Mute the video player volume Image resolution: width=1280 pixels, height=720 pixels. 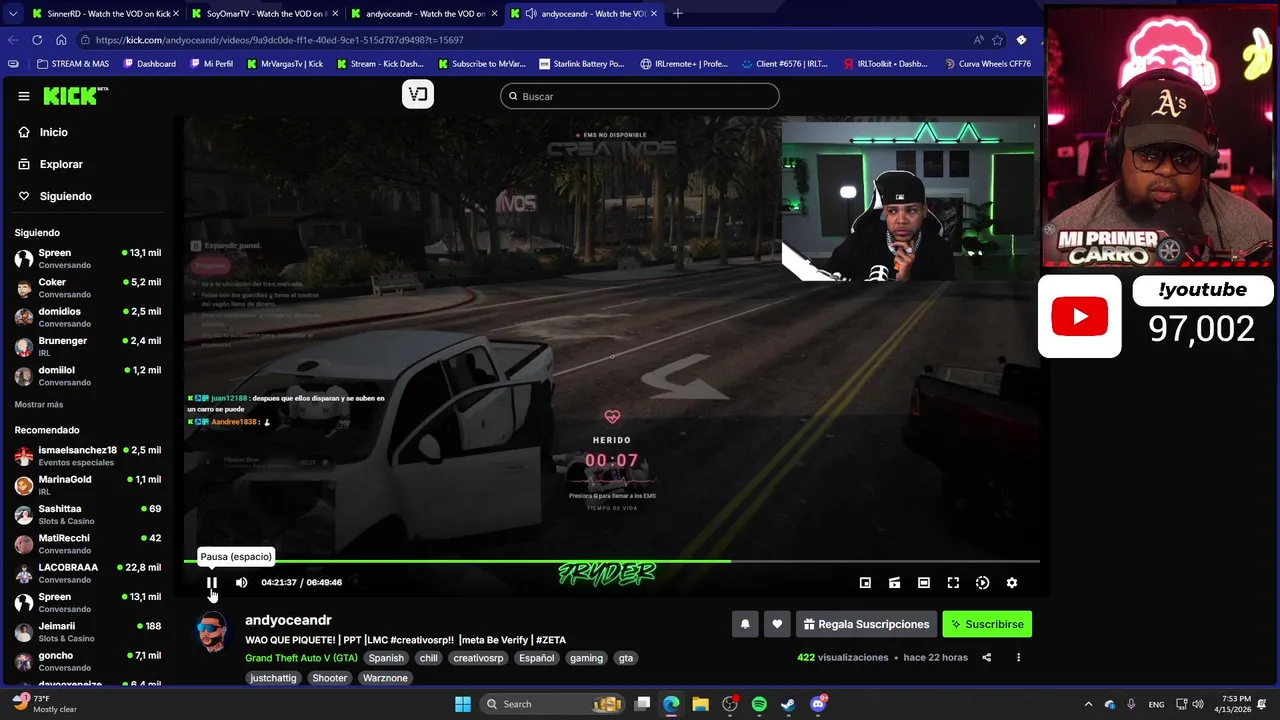[241, 583]
